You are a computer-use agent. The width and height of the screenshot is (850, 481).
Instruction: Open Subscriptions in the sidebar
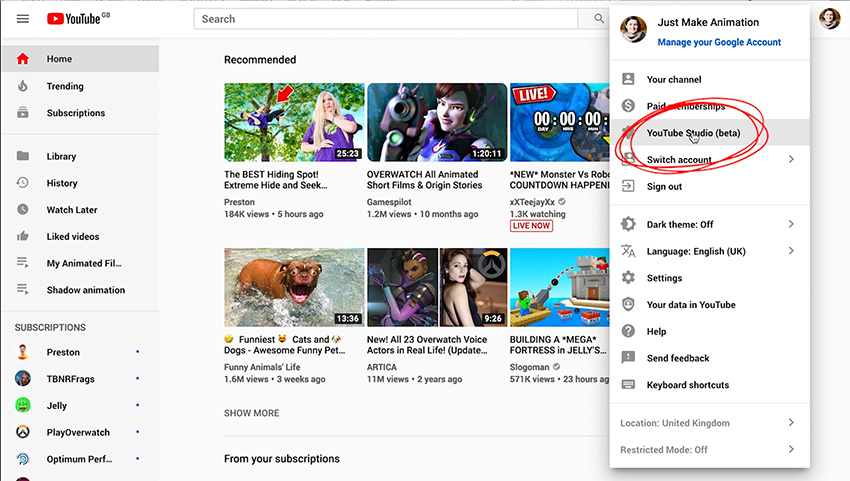click(80, 113)
